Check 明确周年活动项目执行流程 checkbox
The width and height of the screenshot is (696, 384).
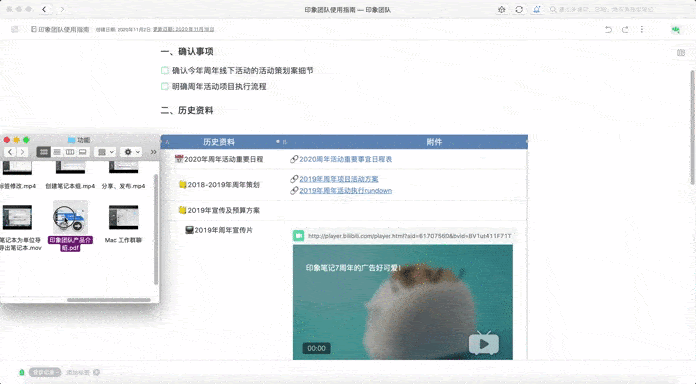[x=165, y=87]
